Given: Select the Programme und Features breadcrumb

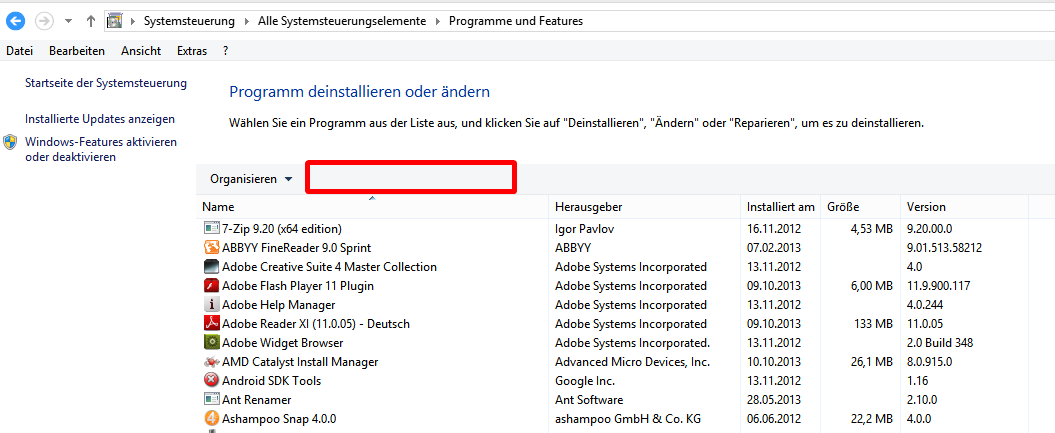Looking at the screenshot, I should (x=515, y=21).
